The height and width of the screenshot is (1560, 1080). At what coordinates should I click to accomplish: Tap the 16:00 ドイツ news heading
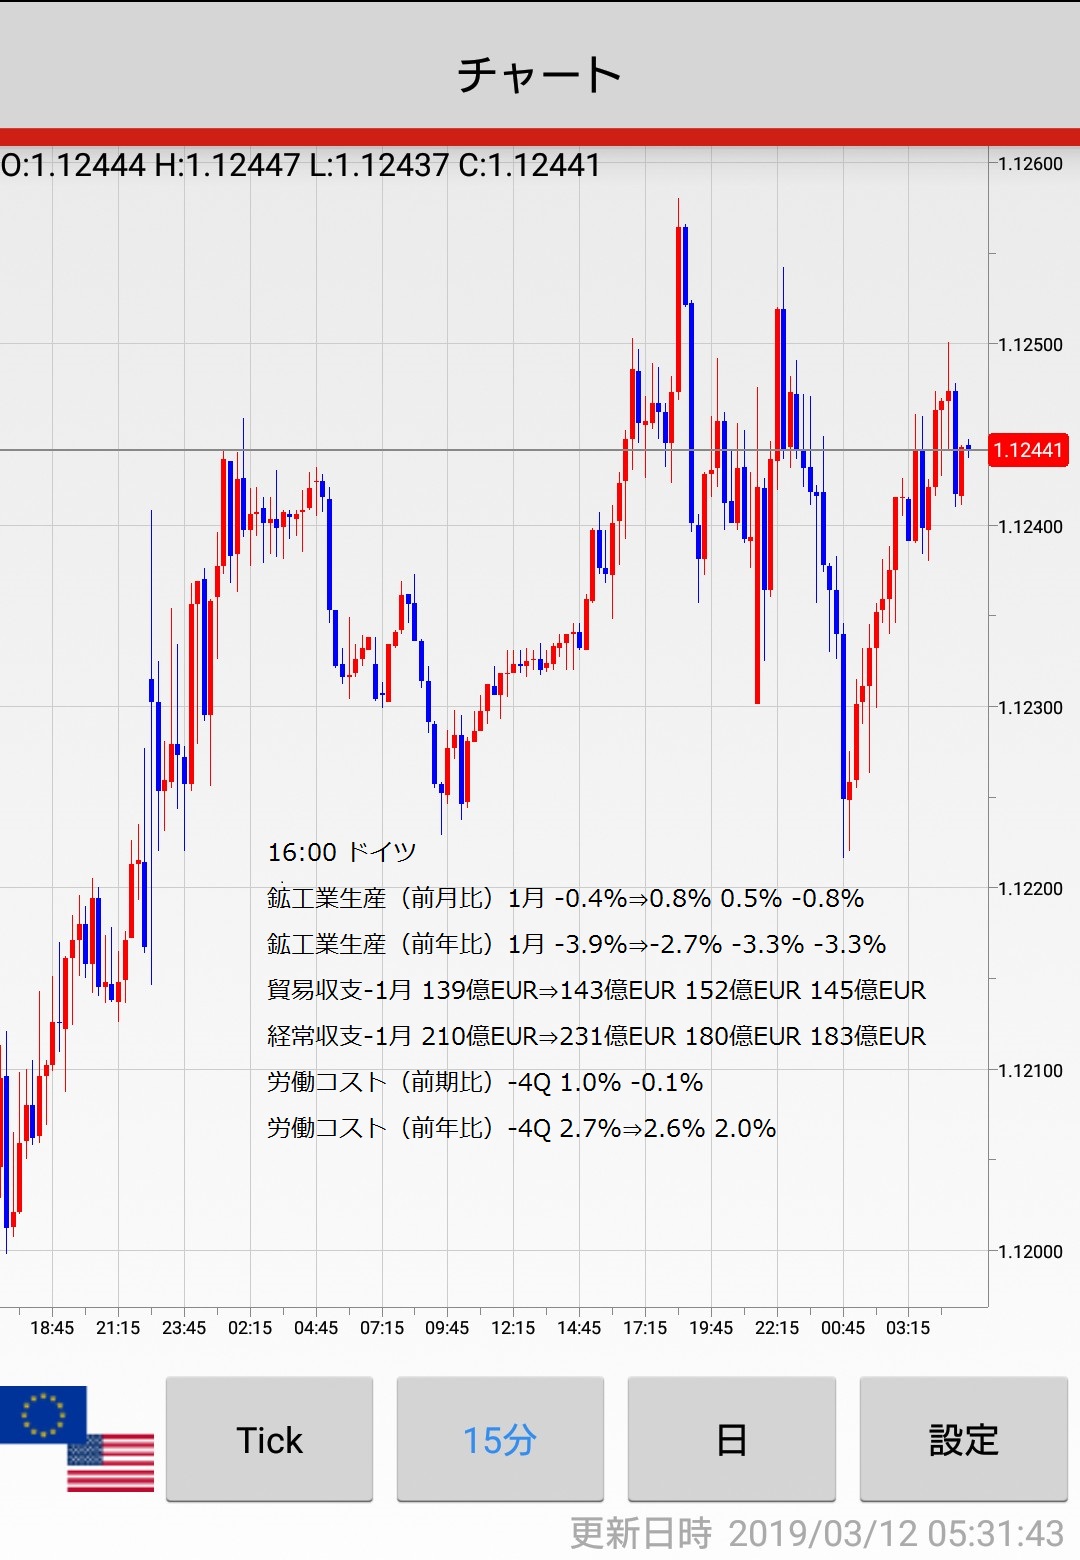[x=341, y=852]
